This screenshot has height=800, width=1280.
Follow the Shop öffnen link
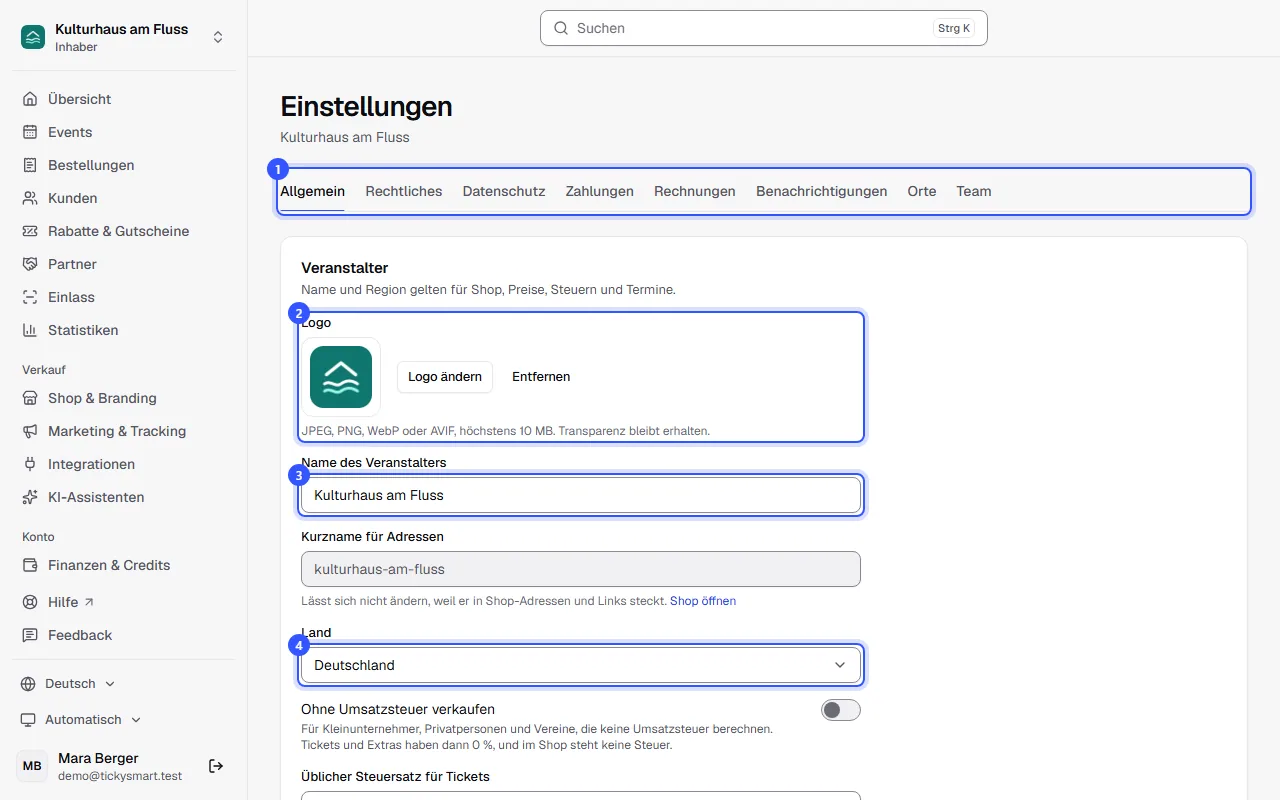click(x=703, y=601)
